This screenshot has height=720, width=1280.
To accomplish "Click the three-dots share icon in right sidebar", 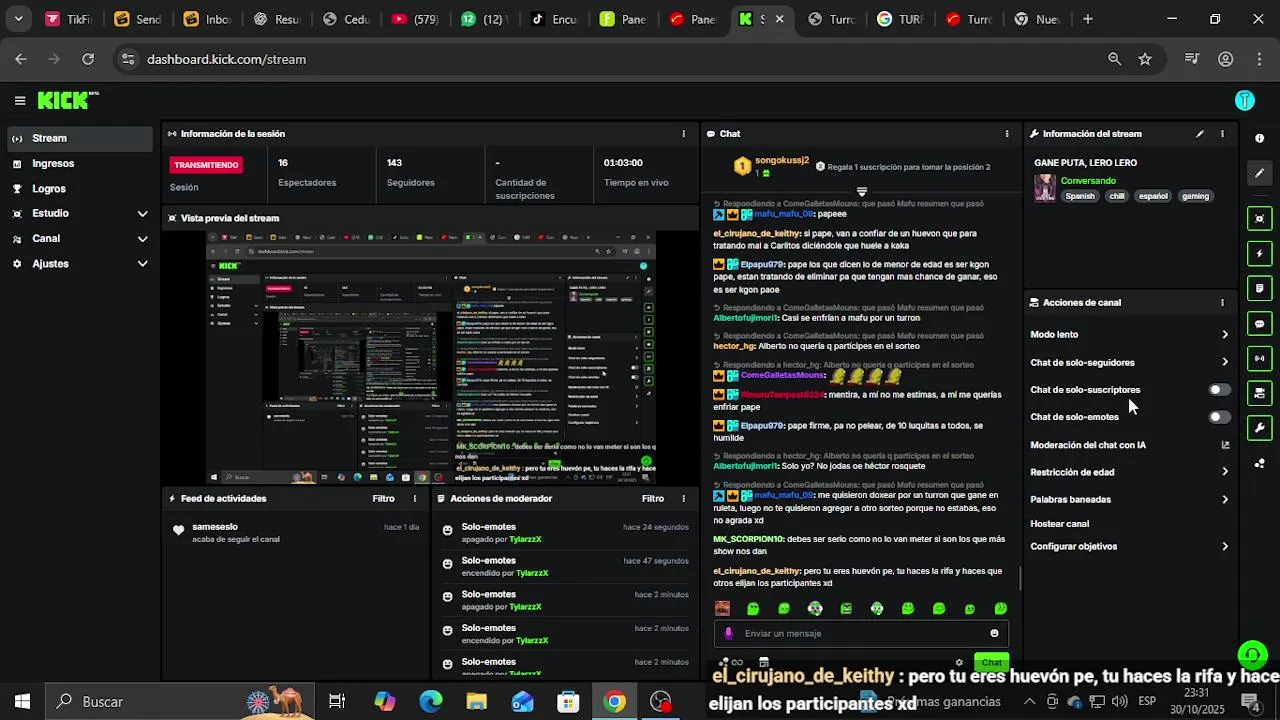I will [1259, 463].
